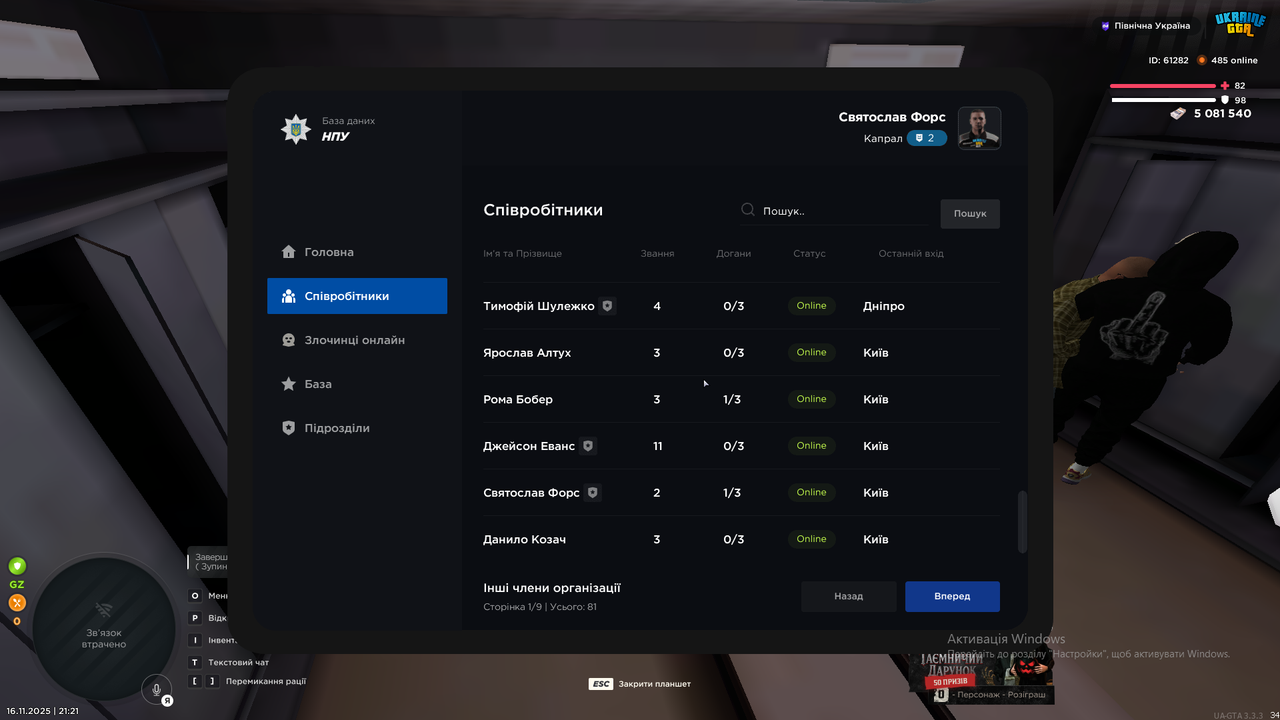Click the mask icon beside Злочинці онлайн
This screenshot has width=1280, height=720.
click(x=289, y=340)
